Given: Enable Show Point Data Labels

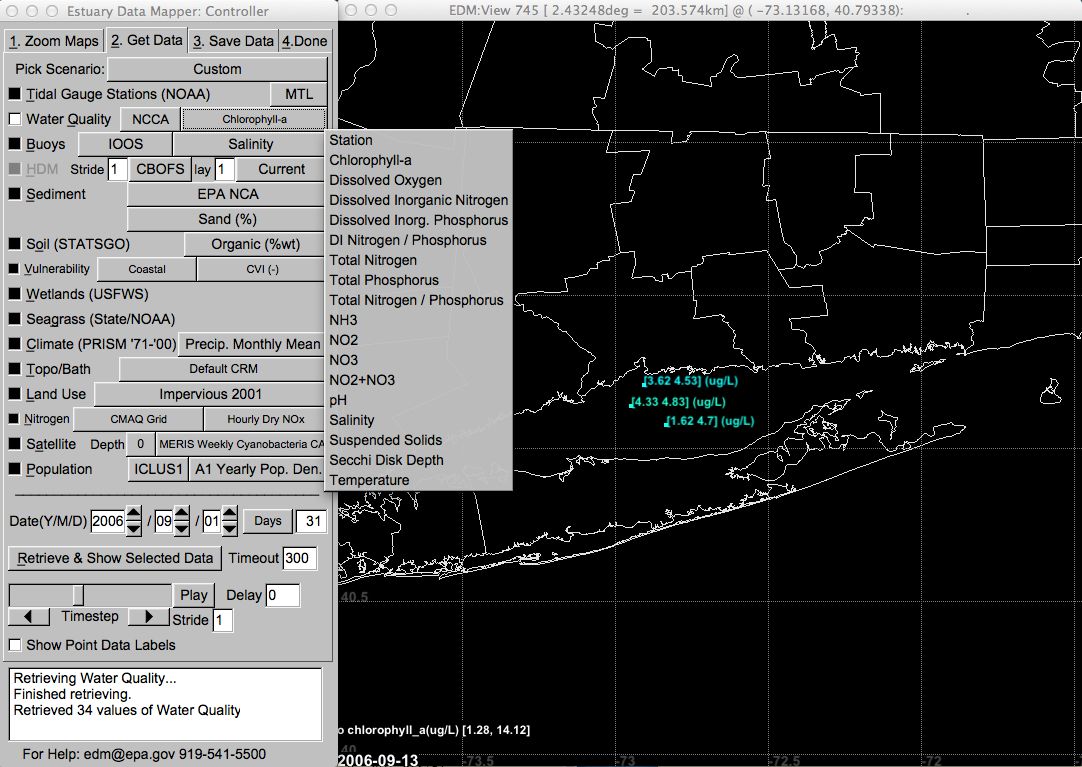Looking at the screenshot, I should click(15, 645).
